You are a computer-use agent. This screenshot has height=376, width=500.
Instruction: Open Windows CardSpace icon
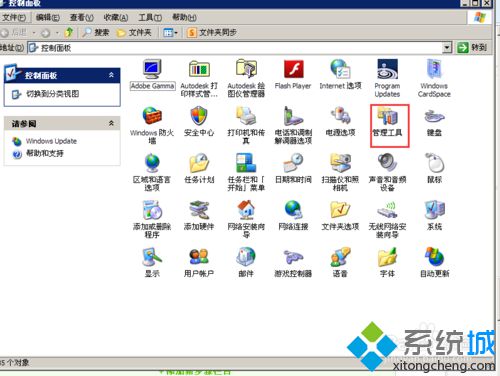click(434, 78)
